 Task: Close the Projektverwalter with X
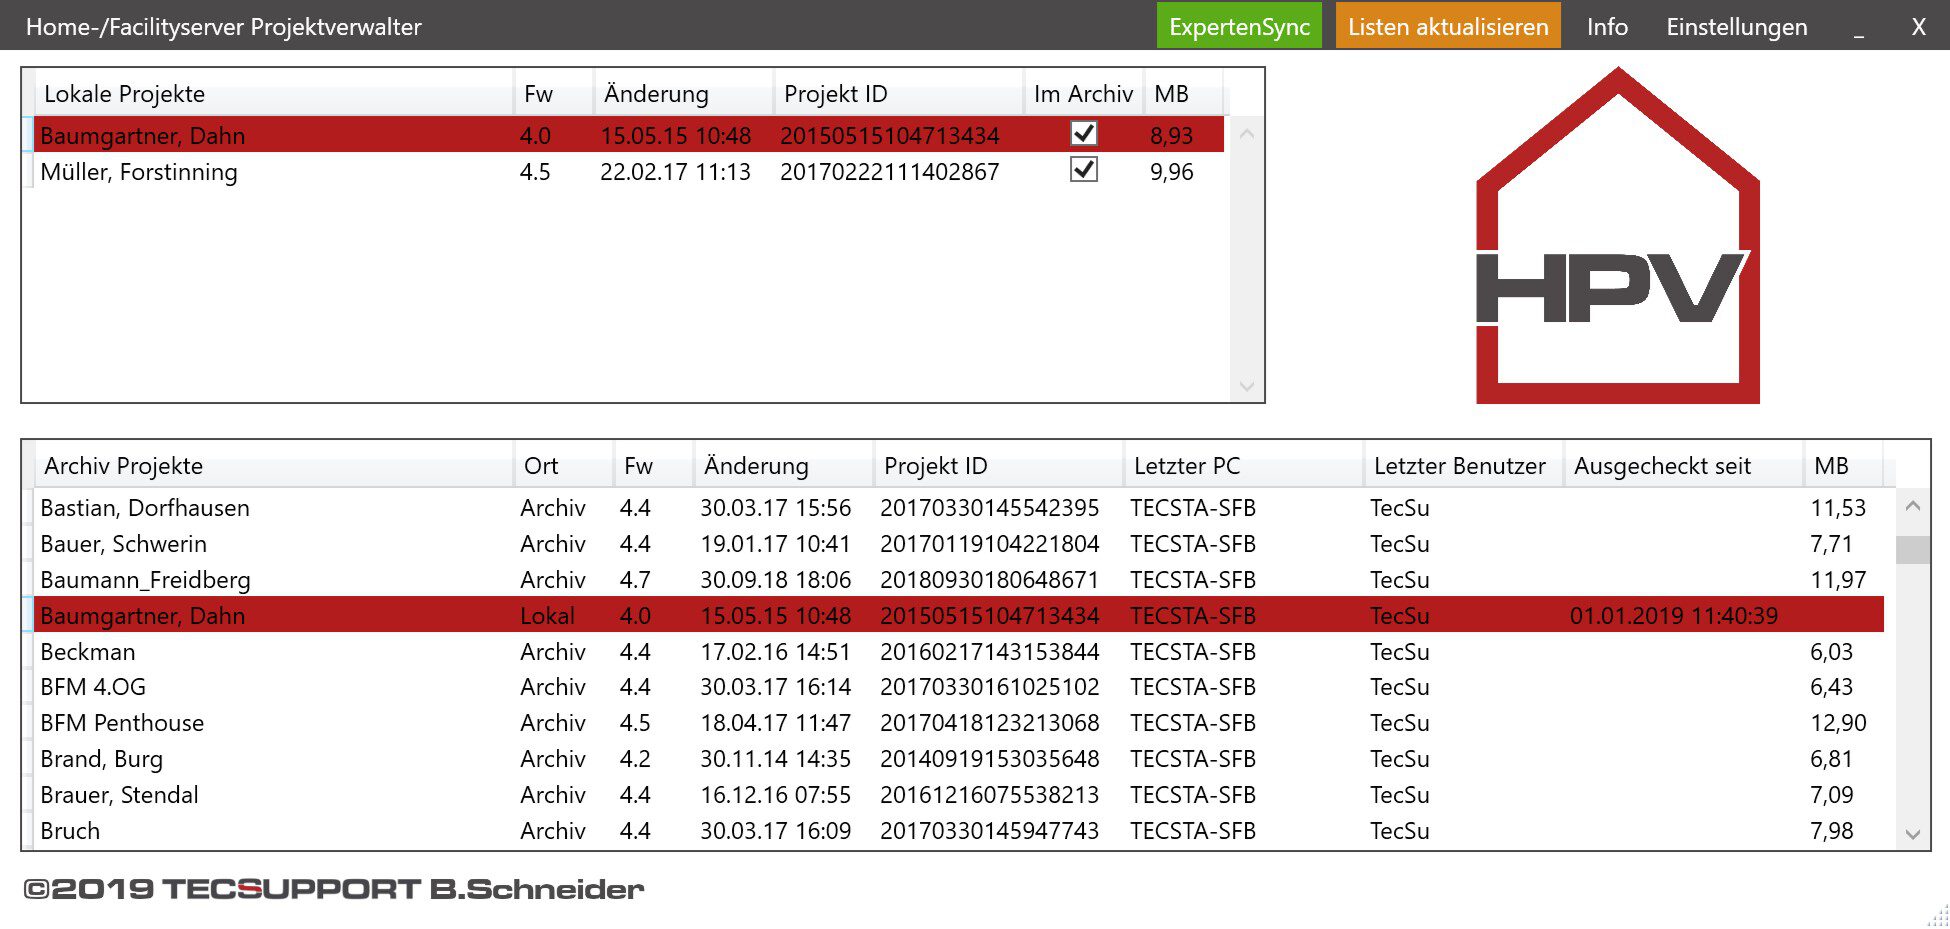(x=1918, y=26)
